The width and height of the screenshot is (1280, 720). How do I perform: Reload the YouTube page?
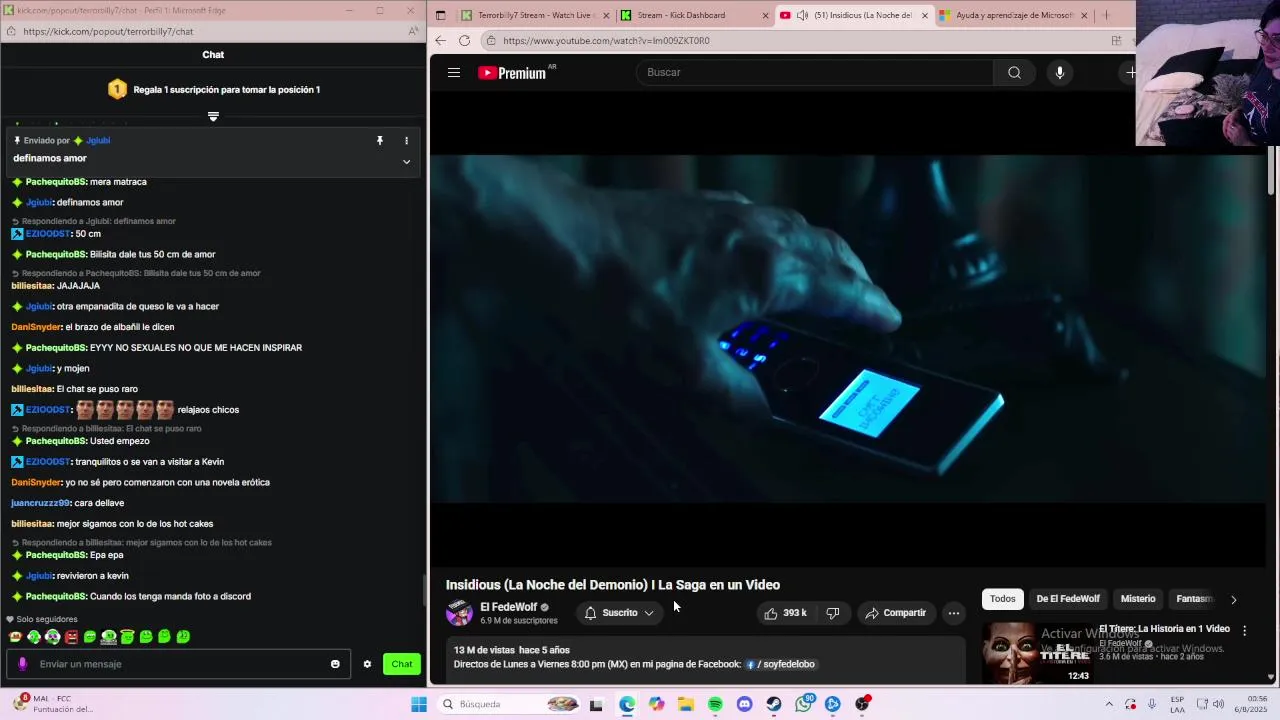point(464,40)
